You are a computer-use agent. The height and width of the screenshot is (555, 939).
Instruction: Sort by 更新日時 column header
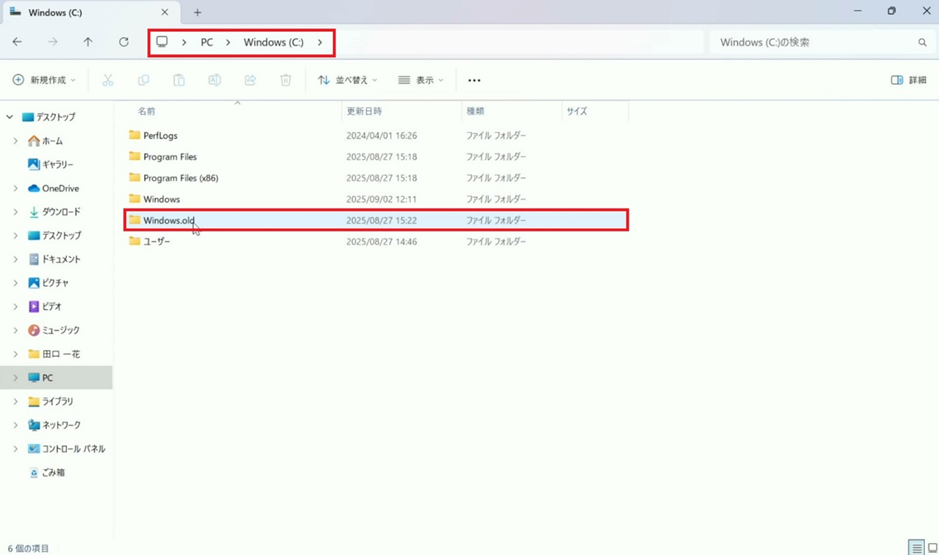tap(365, 111)
